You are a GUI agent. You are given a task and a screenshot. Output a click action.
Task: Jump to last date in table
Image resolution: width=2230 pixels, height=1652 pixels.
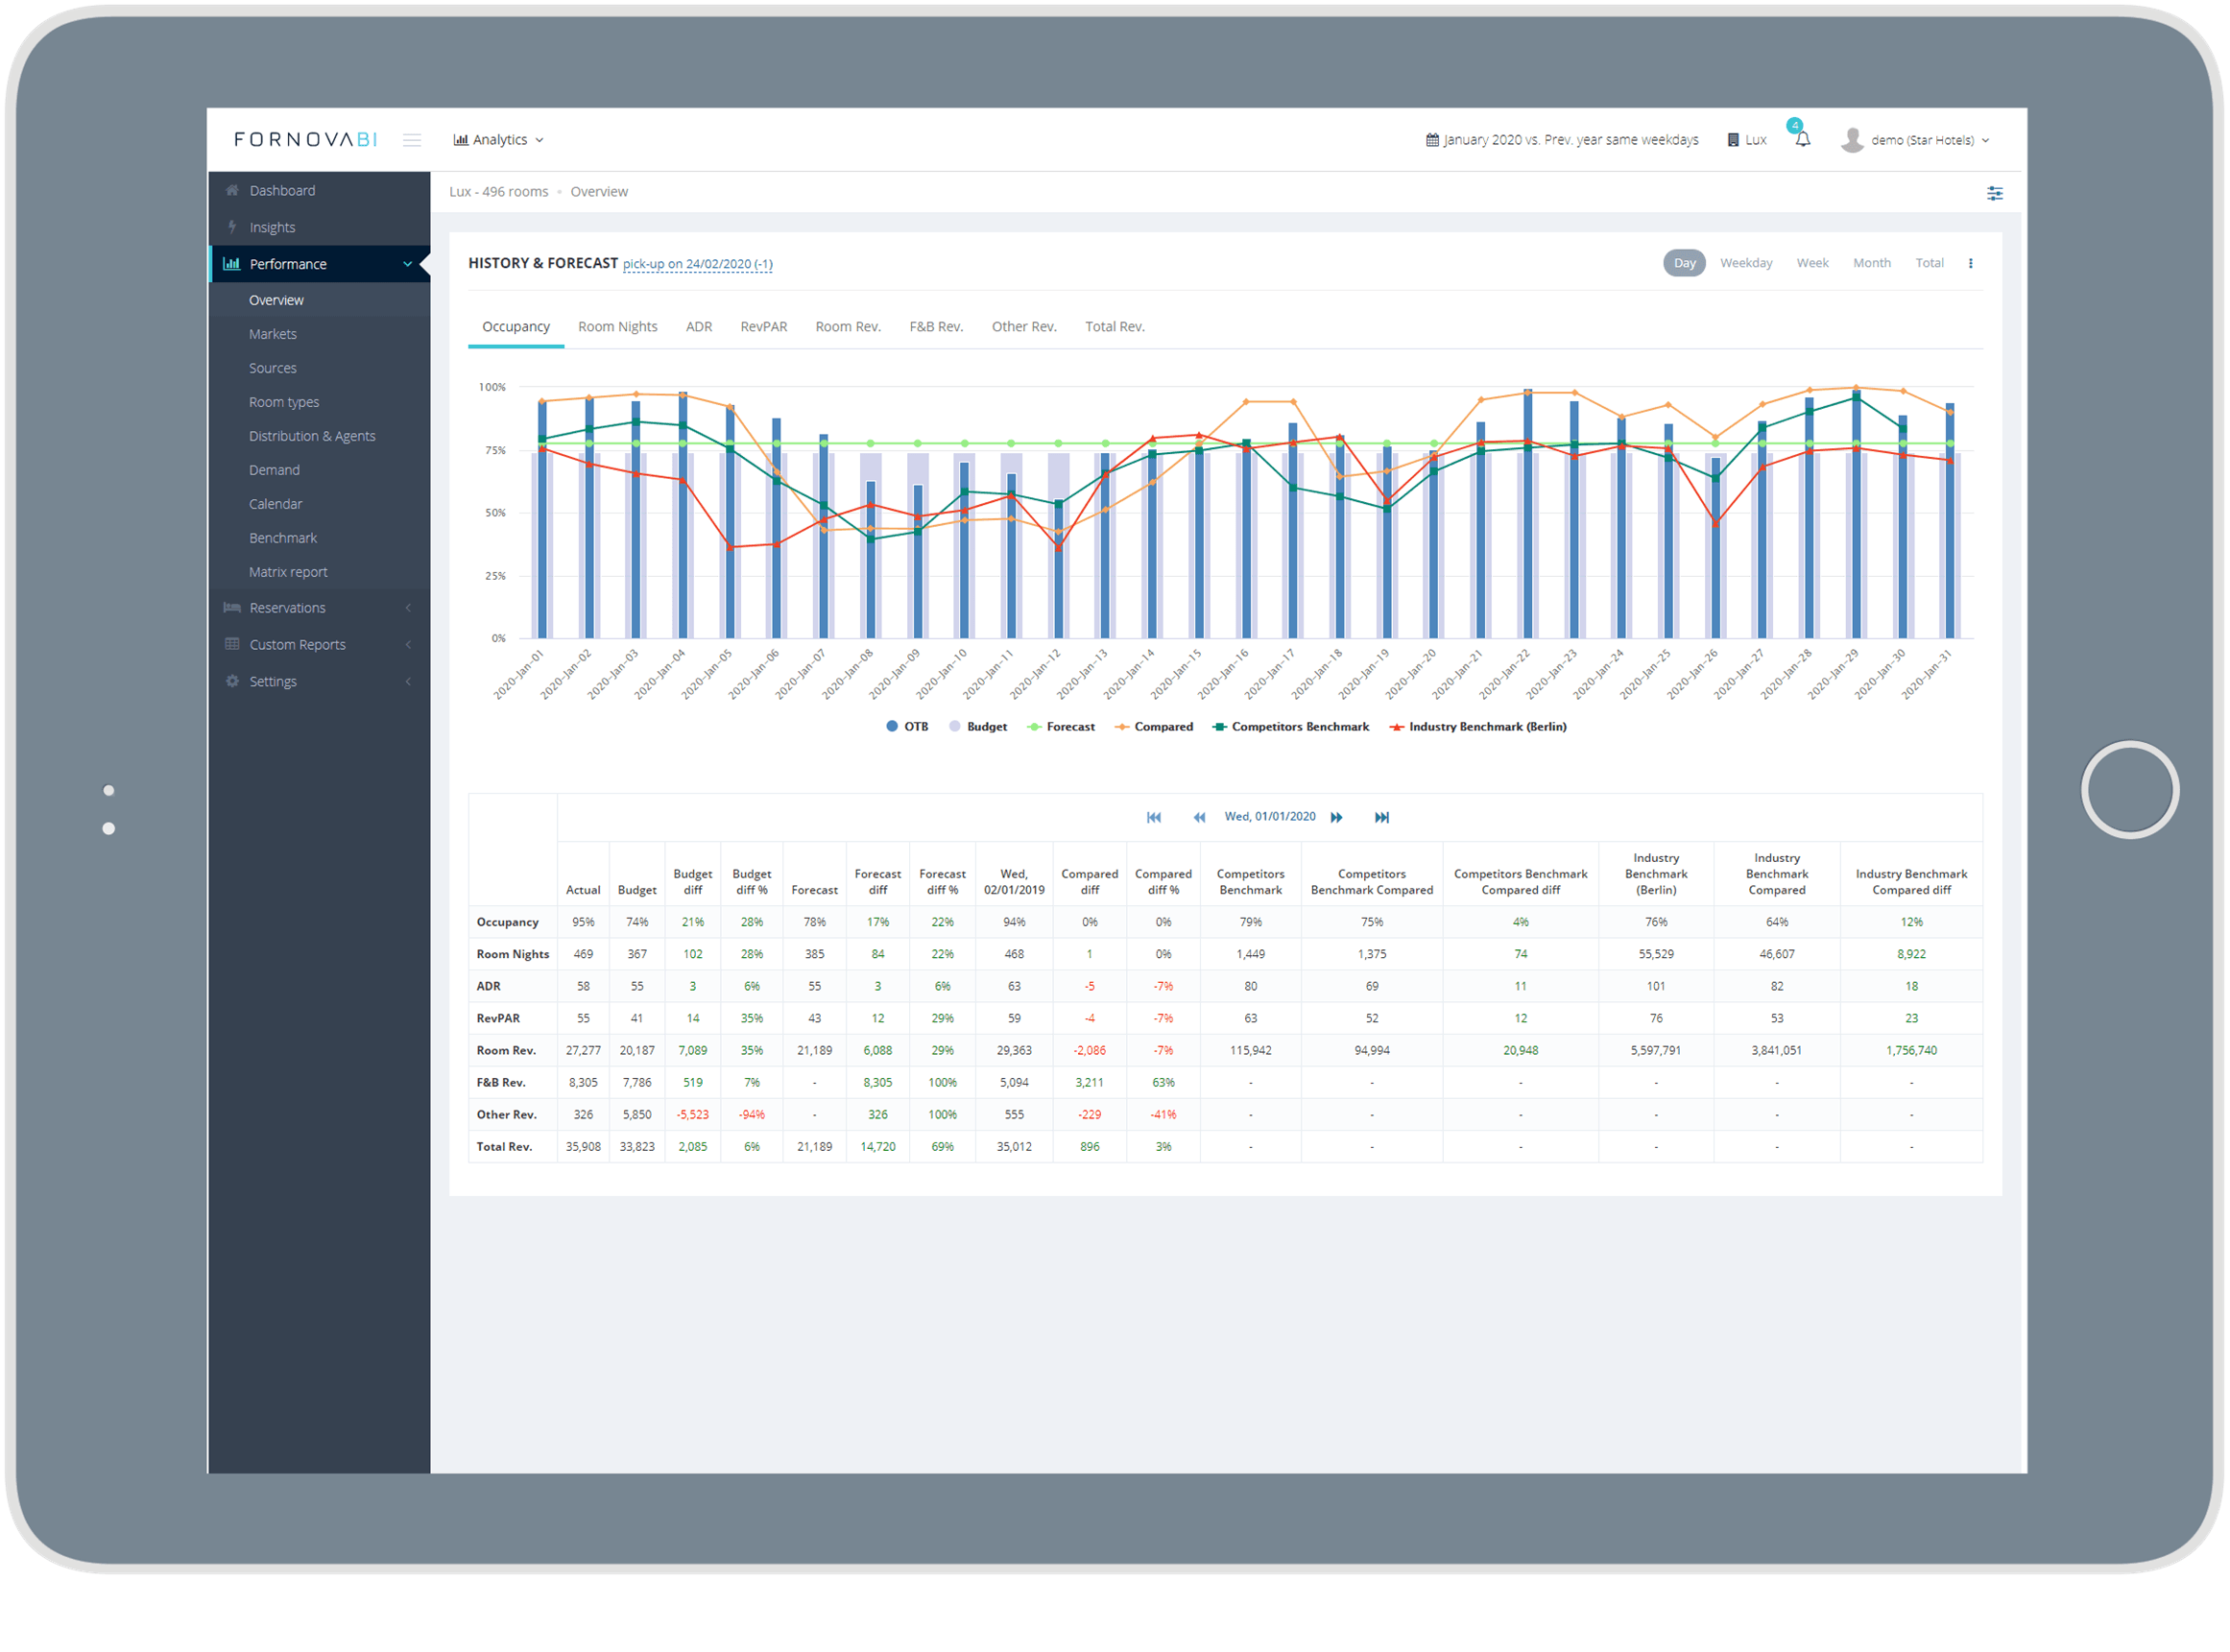coord(1381,817)
